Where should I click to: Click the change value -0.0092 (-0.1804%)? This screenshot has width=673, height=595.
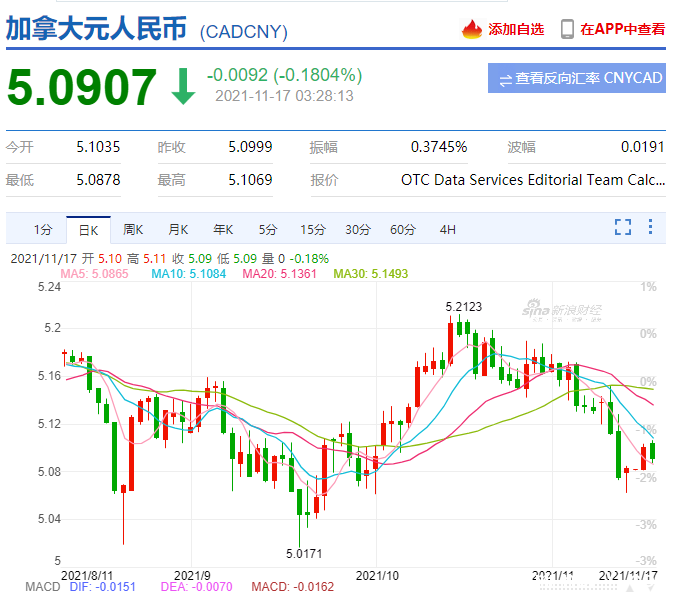coord(285,75)
